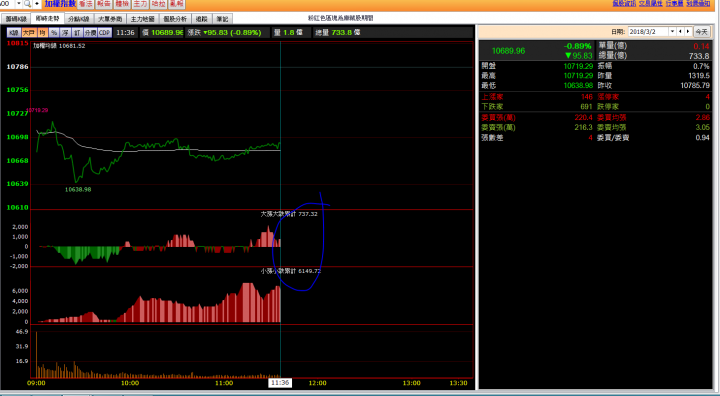The height and width of the screenshot is (396, 720).
Task: Open the 體檢 button
Action: point(122,4)
